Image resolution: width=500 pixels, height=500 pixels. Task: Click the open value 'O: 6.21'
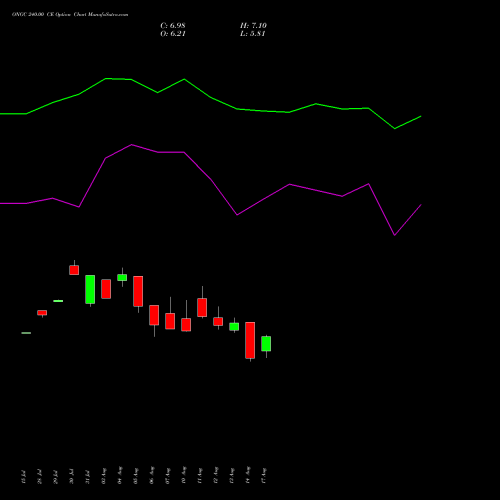point(173,34)
